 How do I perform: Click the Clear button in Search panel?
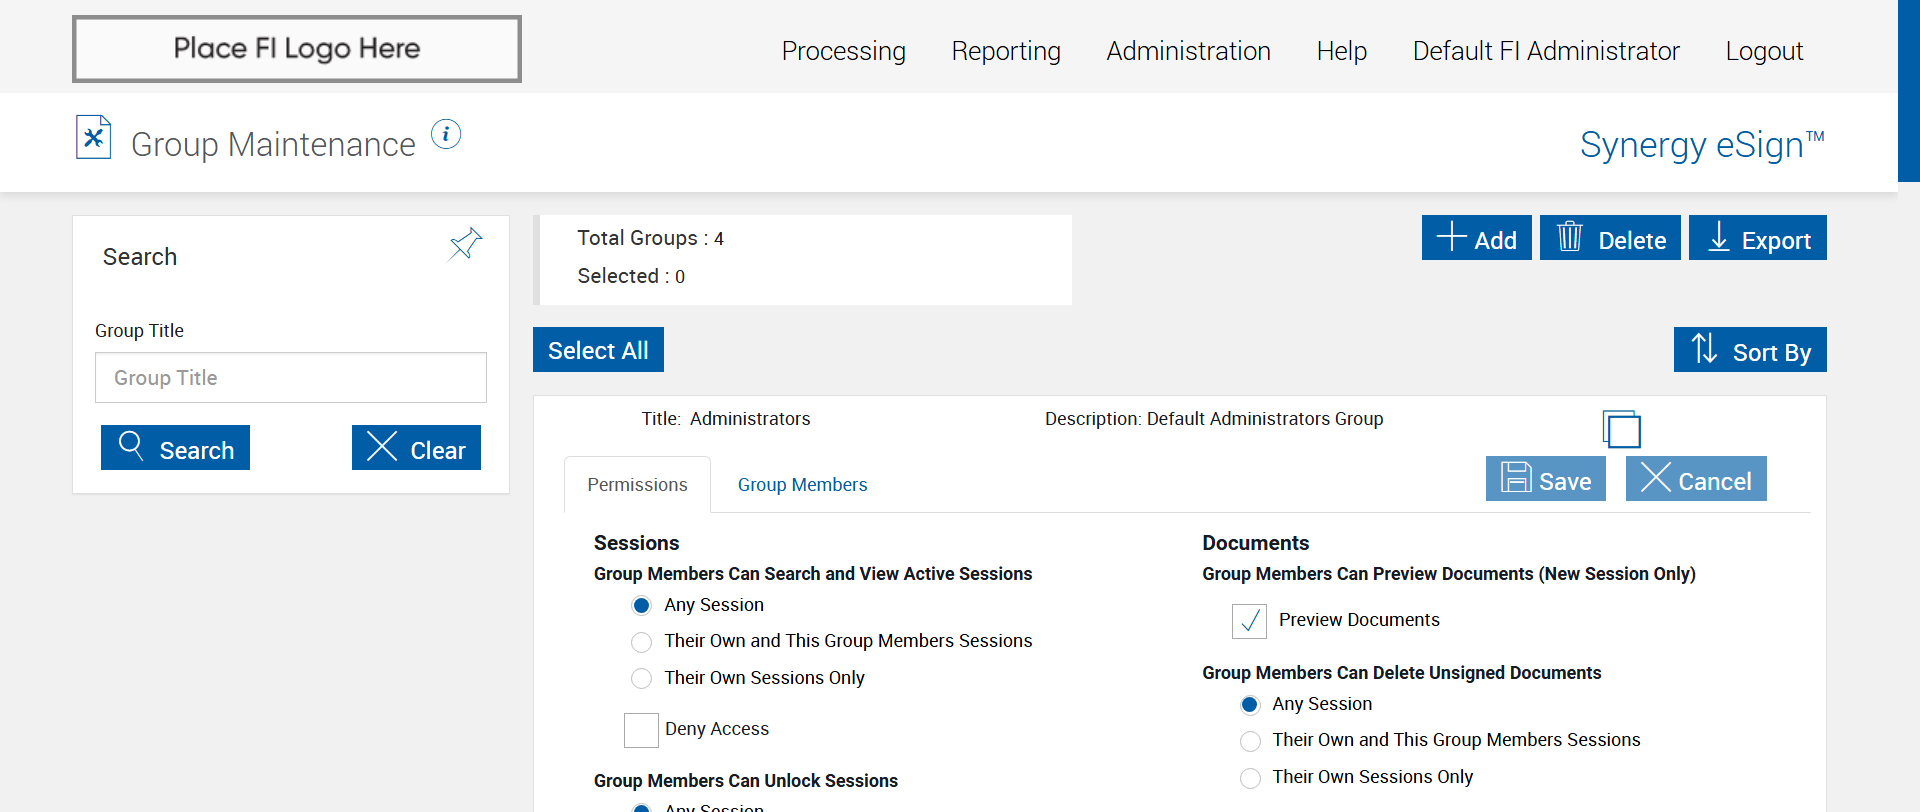point(416,447)
